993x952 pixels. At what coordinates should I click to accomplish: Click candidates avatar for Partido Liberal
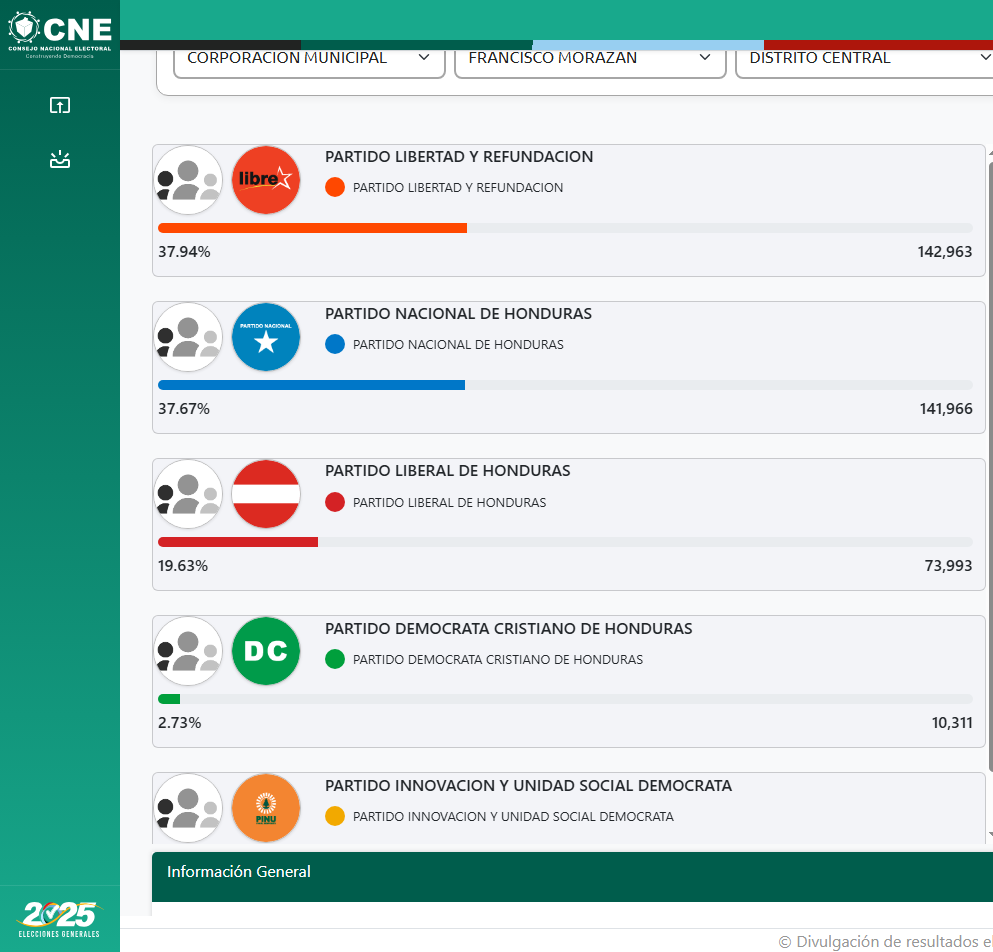tap(188, 494)
